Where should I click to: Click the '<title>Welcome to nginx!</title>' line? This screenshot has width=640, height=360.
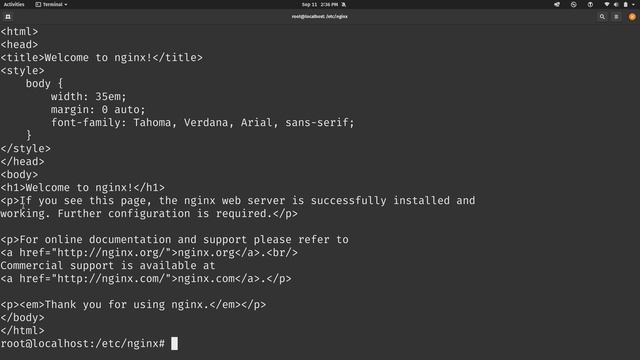[102, 58]
